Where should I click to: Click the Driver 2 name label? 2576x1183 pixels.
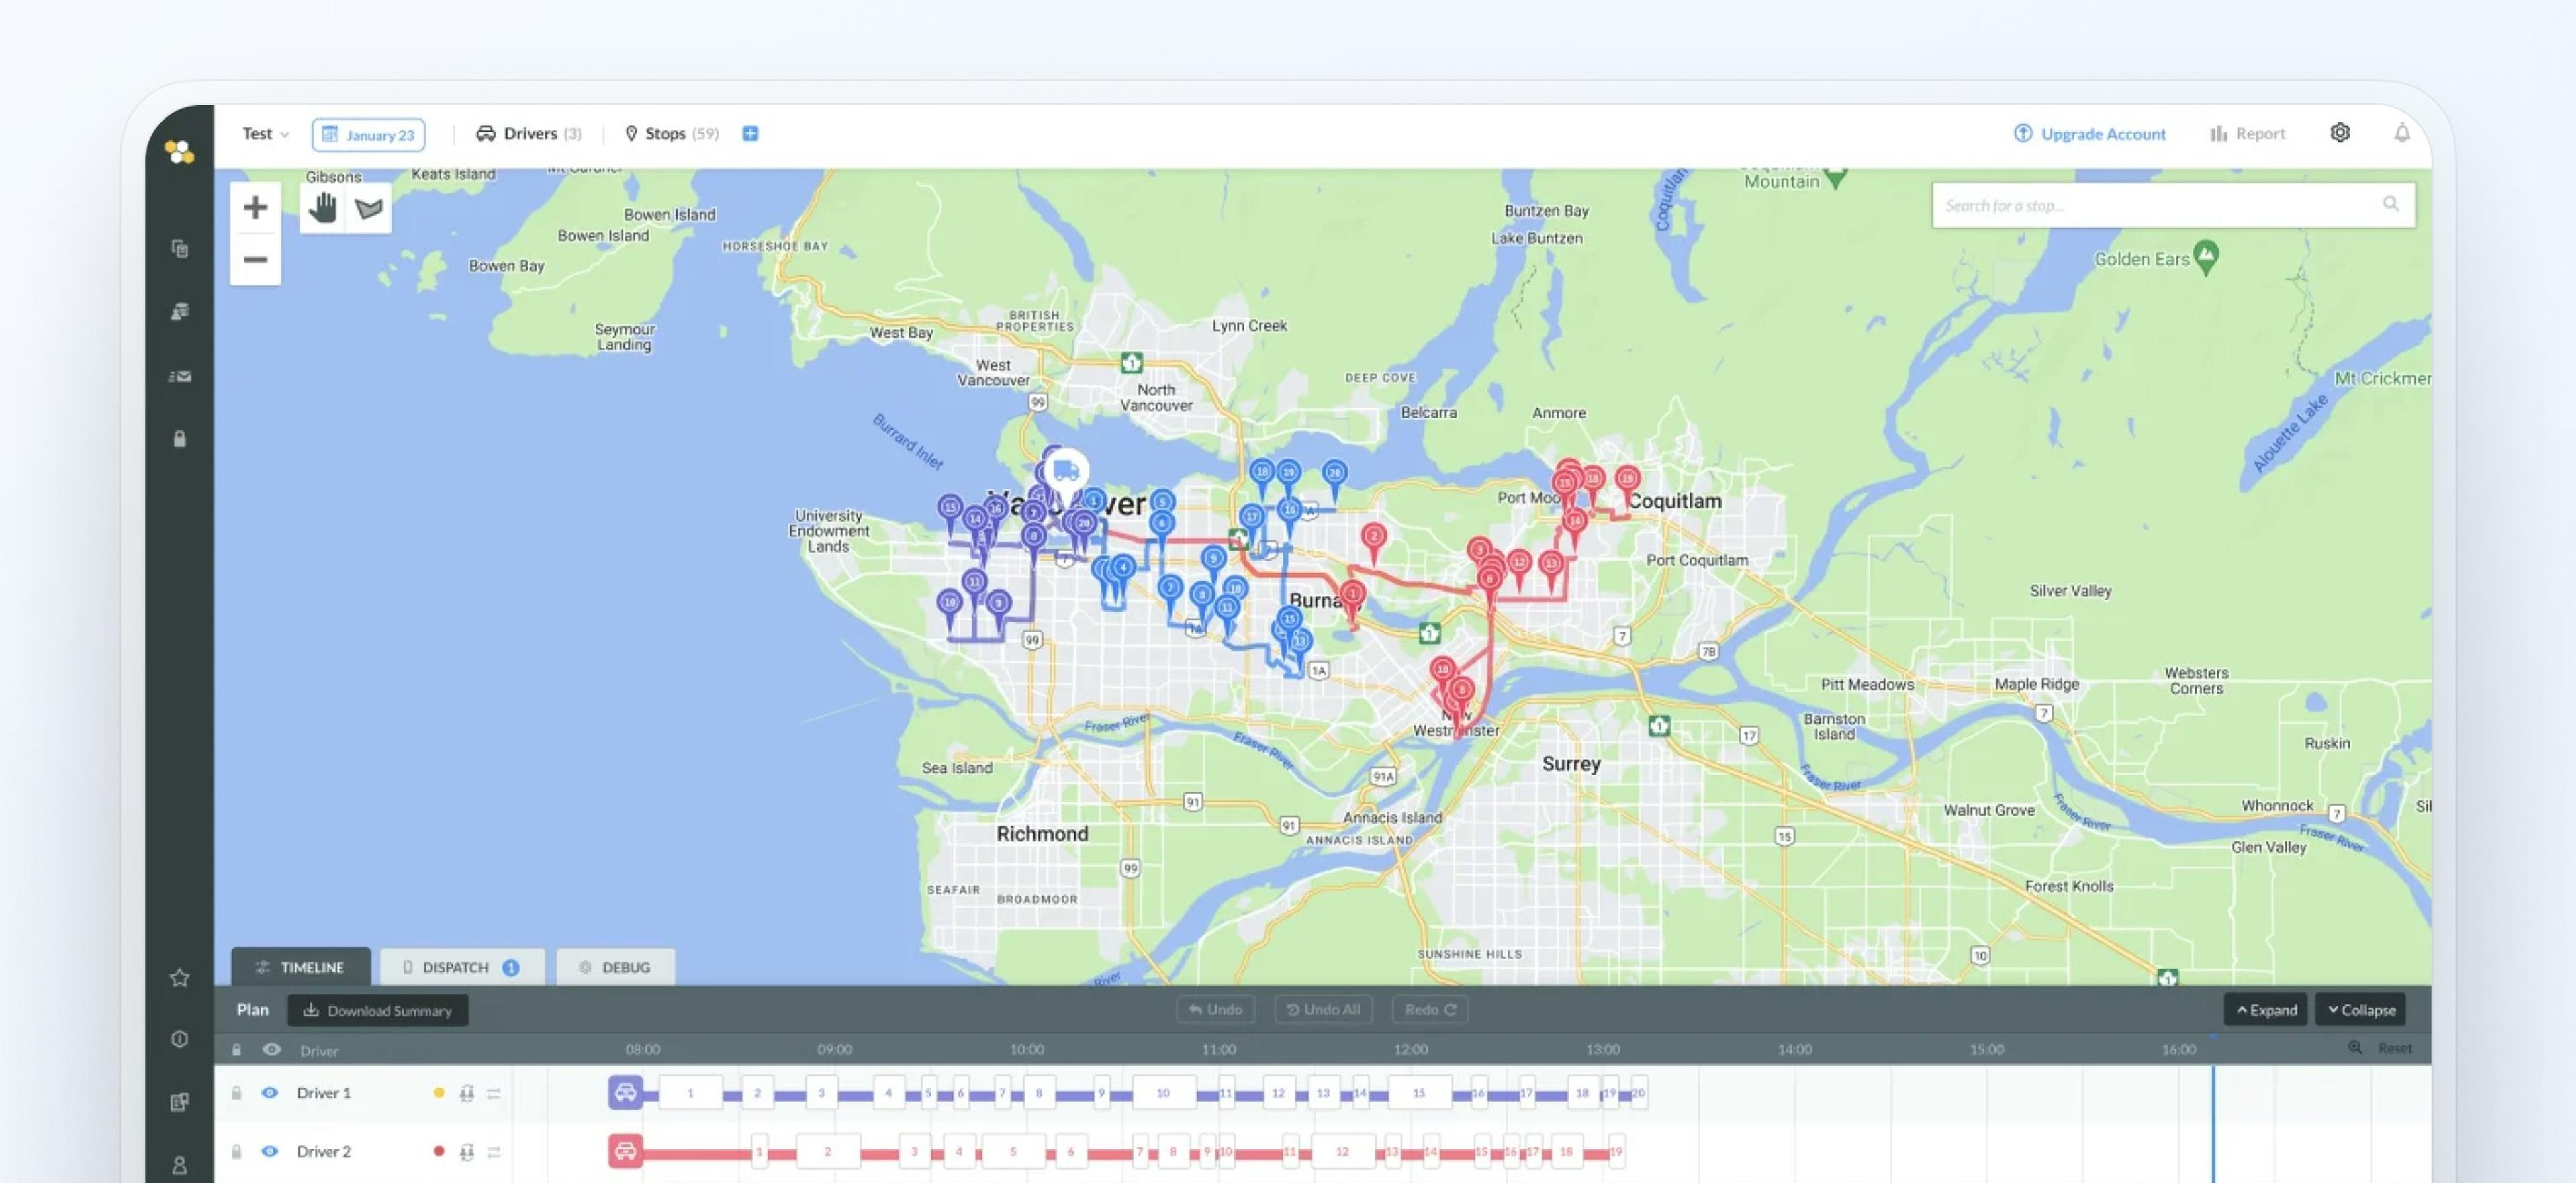pyautogui.click(x=324, y=1151)
